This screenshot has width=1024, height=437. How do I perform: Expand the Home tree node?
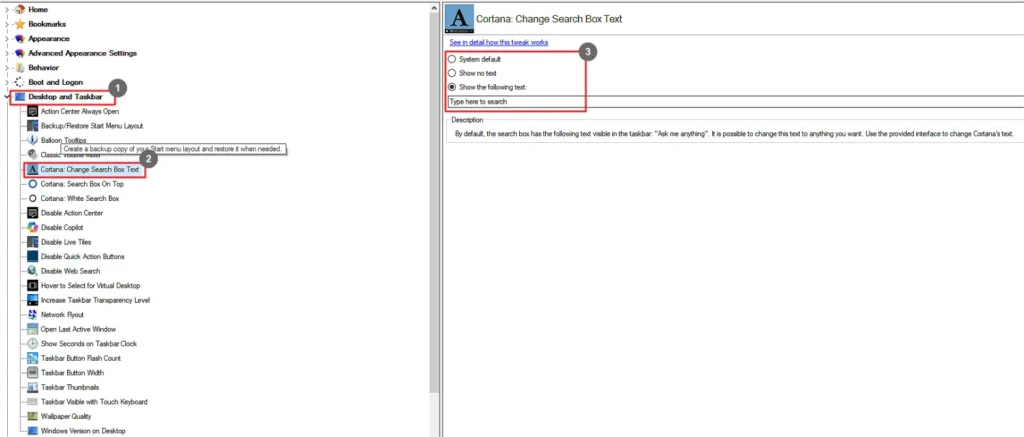tap(7, 10)
